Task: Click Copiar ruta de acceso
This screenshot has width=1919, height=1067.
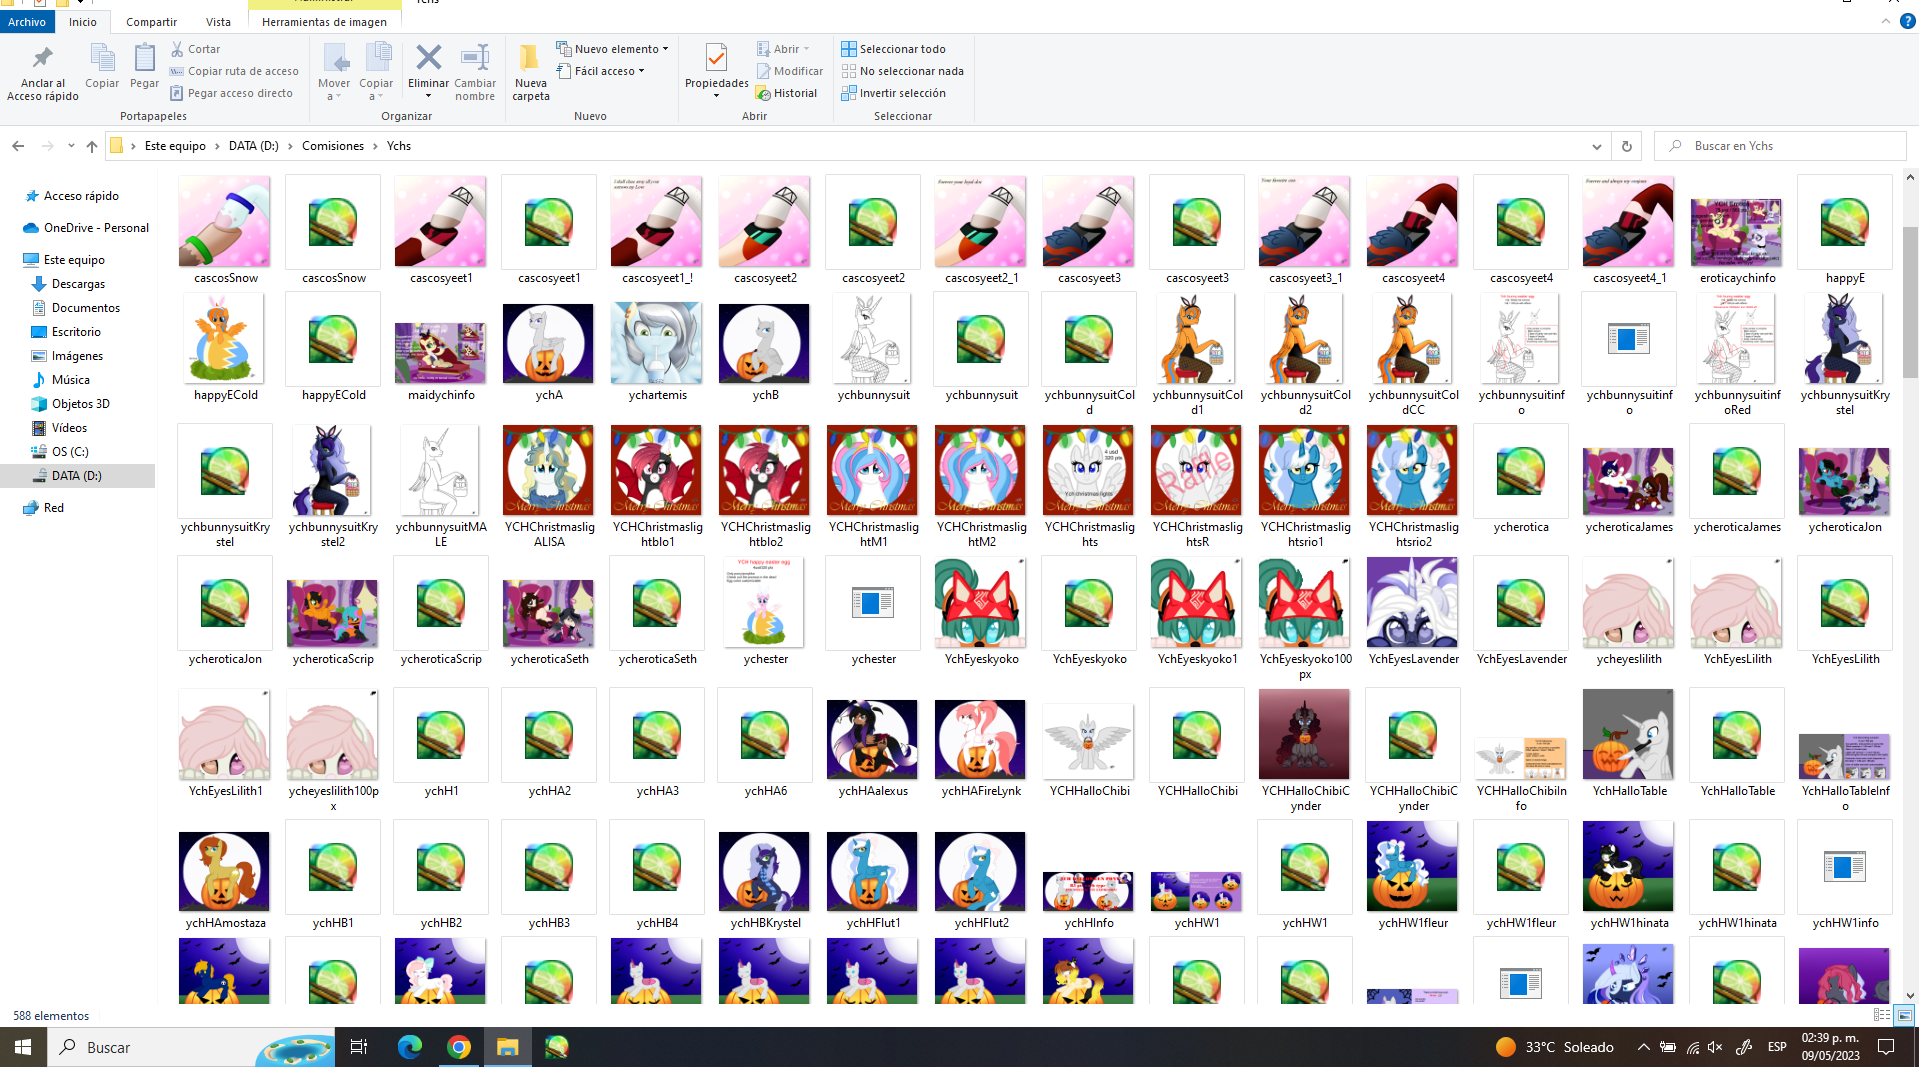Action: click(234, 71)
